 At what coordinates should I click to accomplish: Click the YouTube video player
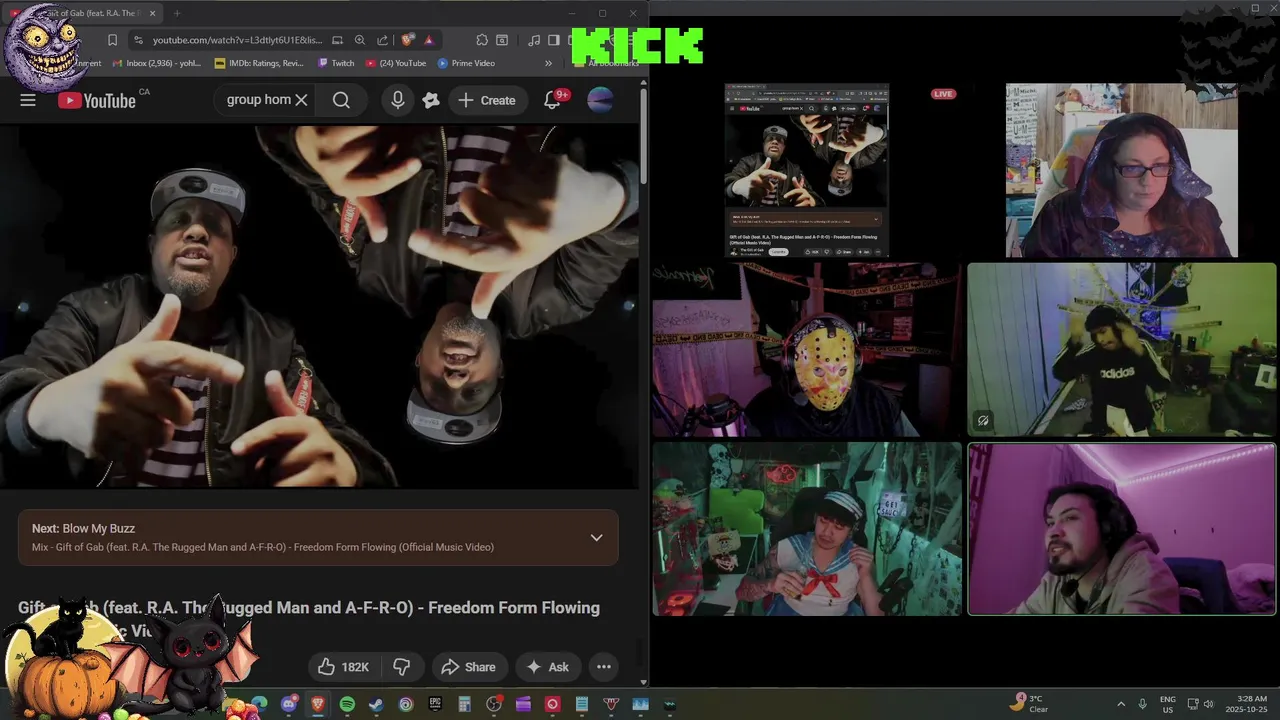click(x=319, y=306)
